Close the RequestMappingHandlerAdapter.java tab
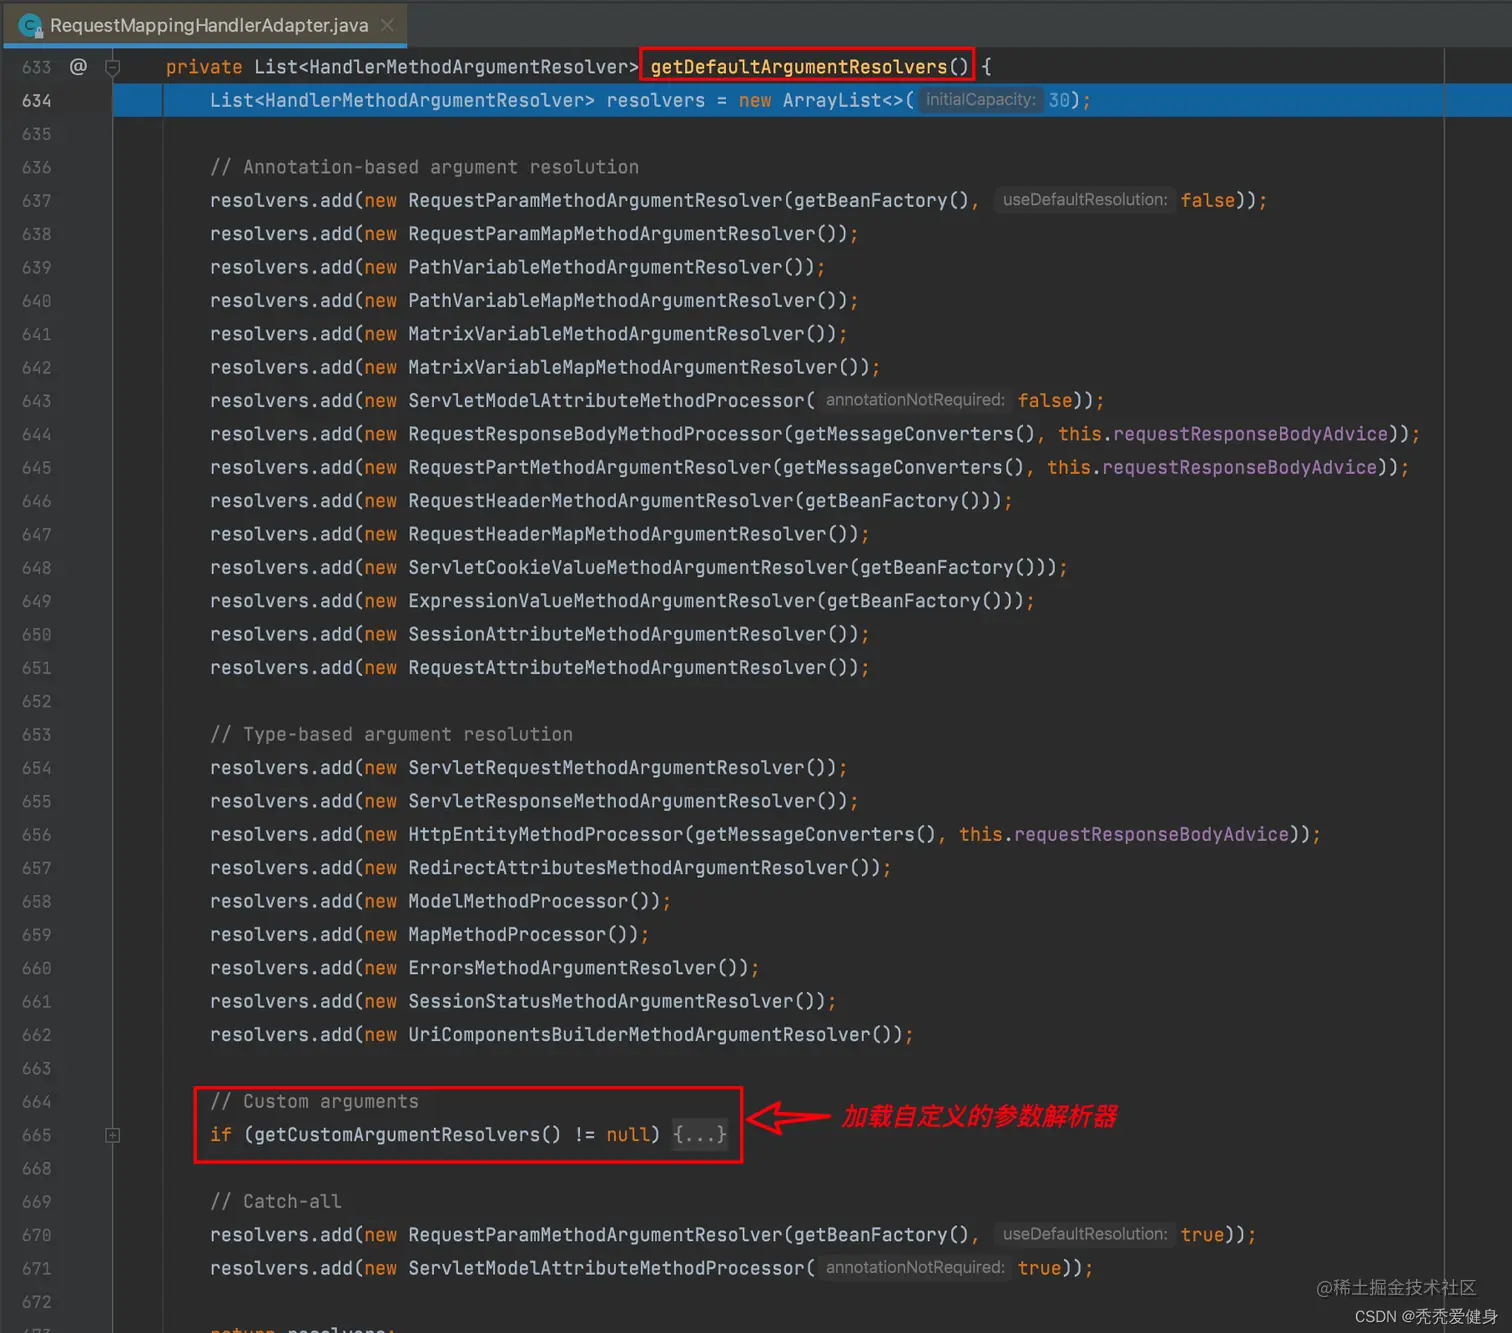 click(x=387, y=25)
